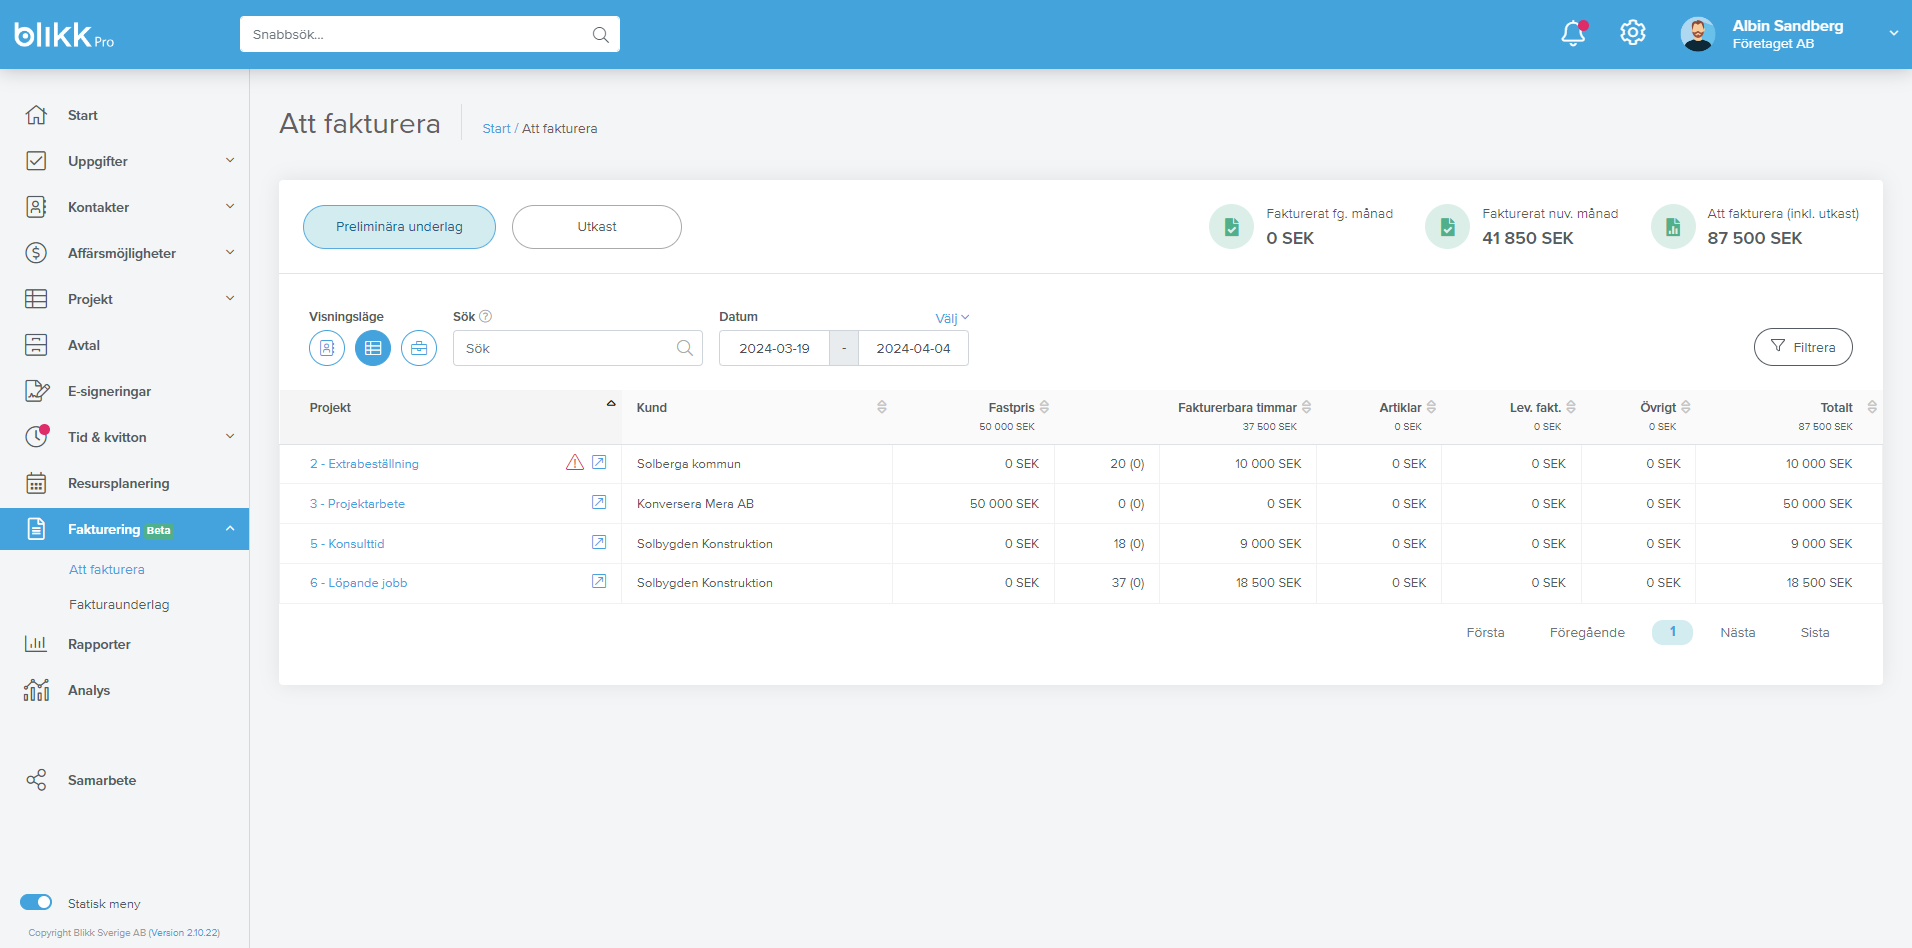The image size is (1912, 948).
Task: Open the Välj date preset dropdown
Action: point(952,318)
